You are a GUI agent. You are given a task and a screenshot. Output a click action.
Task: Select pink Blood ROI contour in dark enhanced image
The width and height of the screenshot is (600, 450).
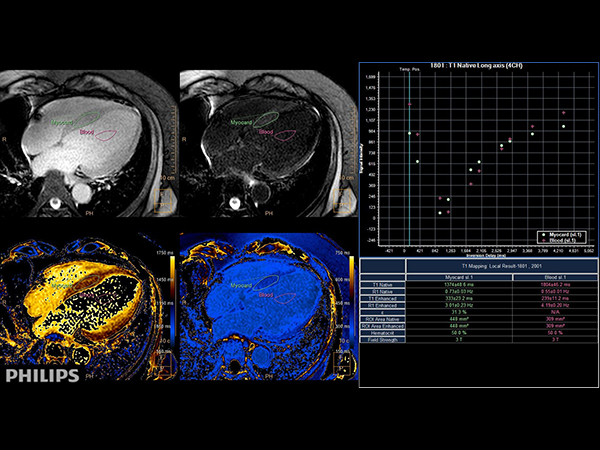(x=285, y=135)
